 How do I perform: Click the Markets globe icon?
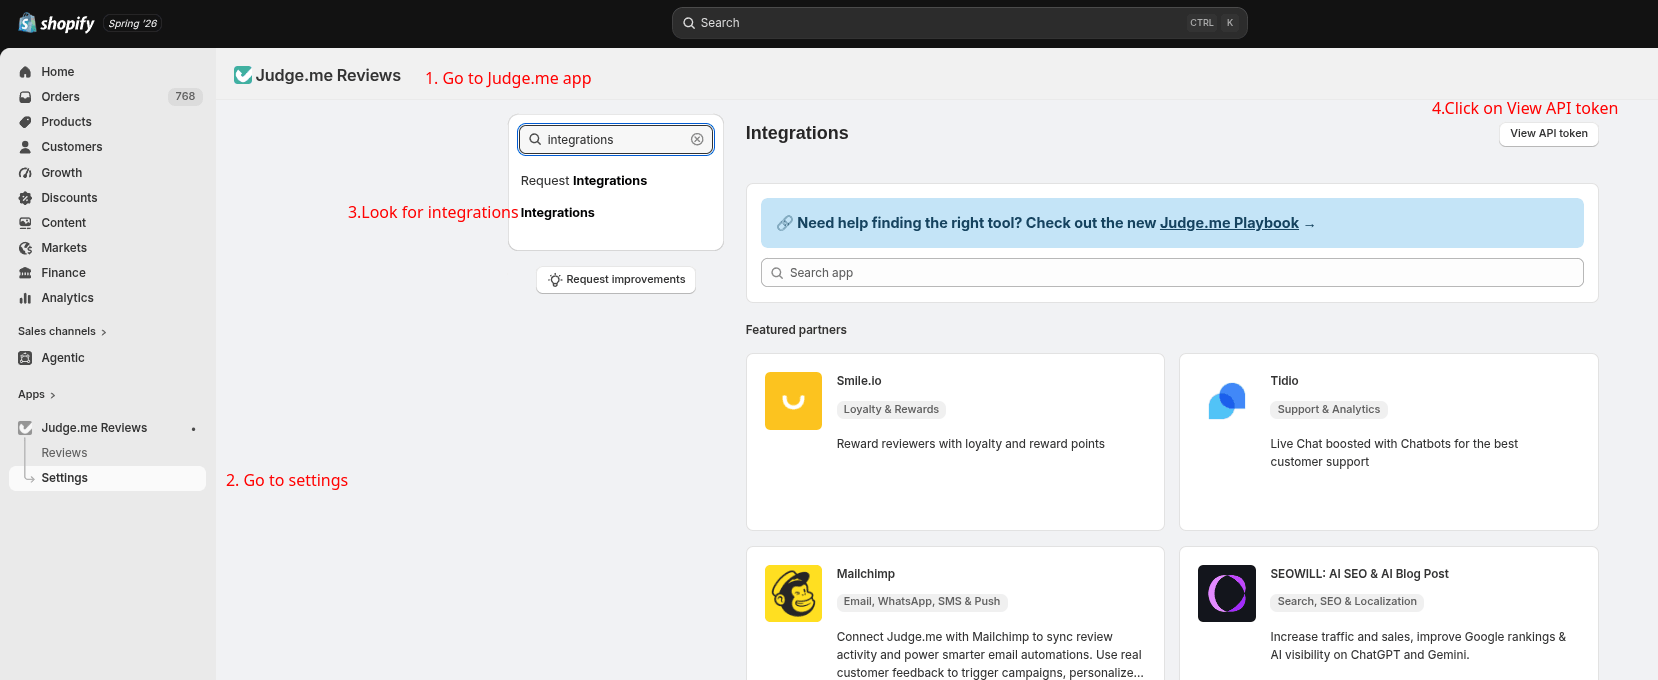pyautogui.click(x=25, y=248)
